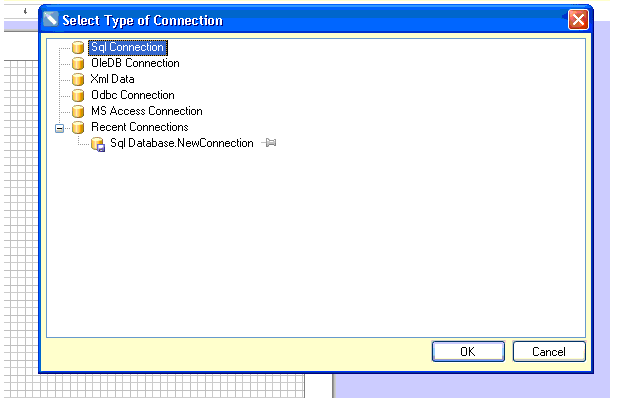Click the Recent Connections database icon
This screenshot has height=413, width=624.
78,127
